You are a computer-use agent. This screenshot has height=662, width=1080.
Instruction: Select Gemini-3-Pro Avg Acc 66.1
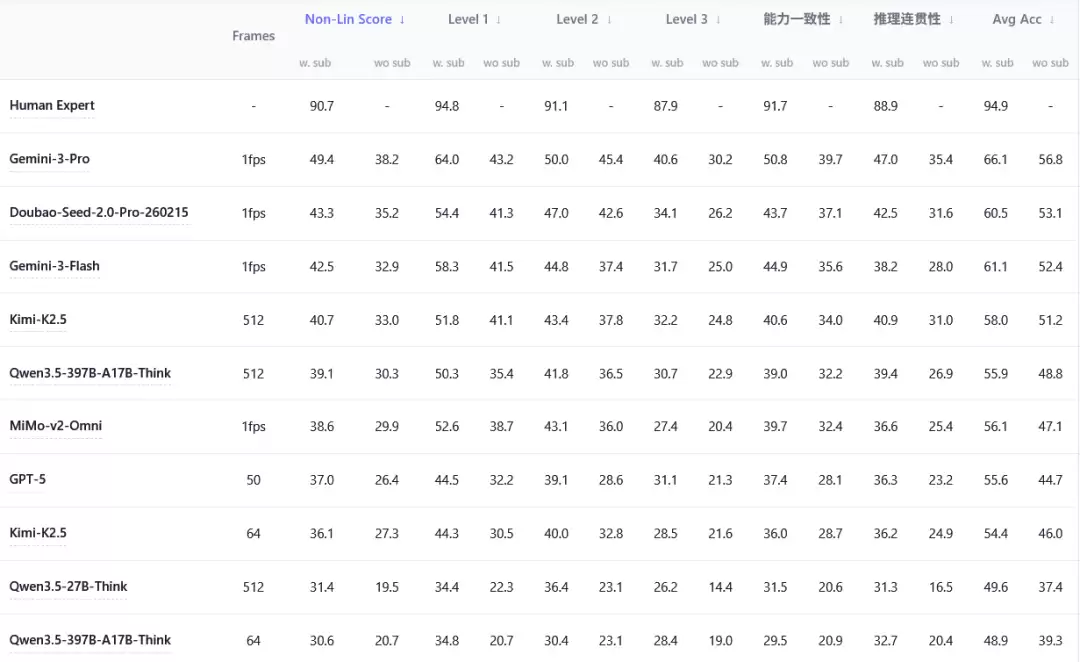tap(995, 160)
